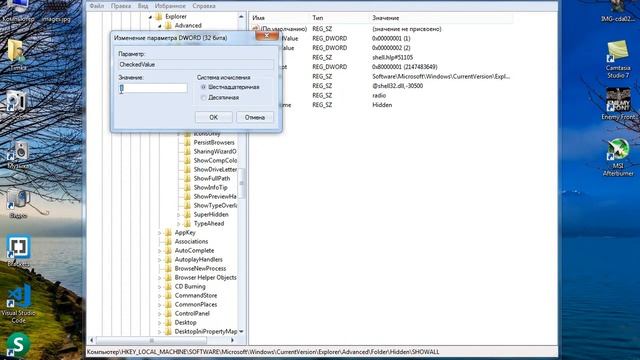640x360 pixels.
Task: Click the AppKey folder icon
Action: pyautogui.click(x=168, y=232)
